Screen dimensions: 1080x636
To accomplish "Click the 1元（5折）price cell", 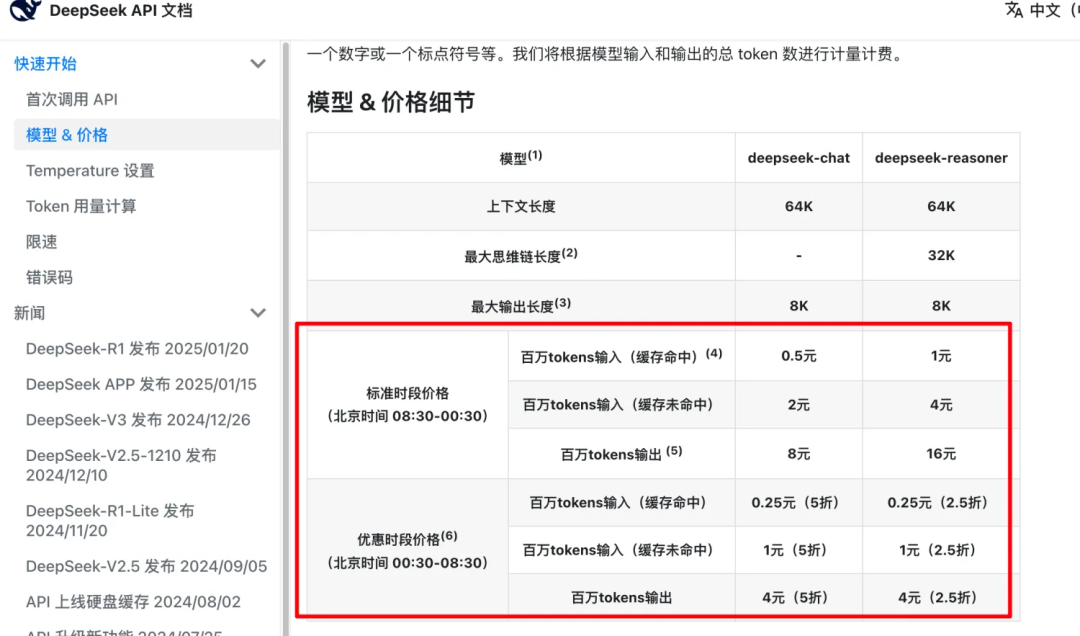I will (x=798, y=551).
